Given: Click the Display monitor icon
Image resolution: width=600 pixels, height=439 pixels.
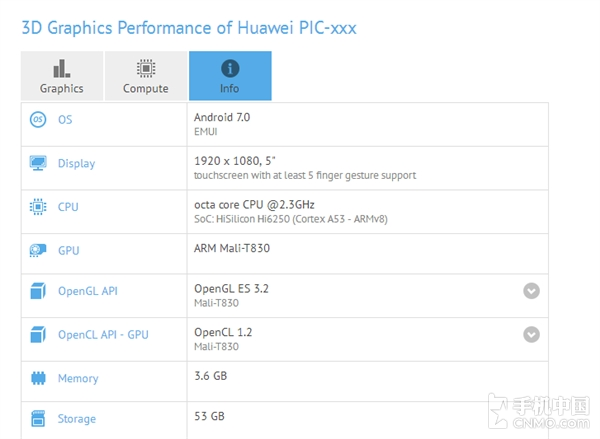Looking at the screenshot, I should point(38,163).
